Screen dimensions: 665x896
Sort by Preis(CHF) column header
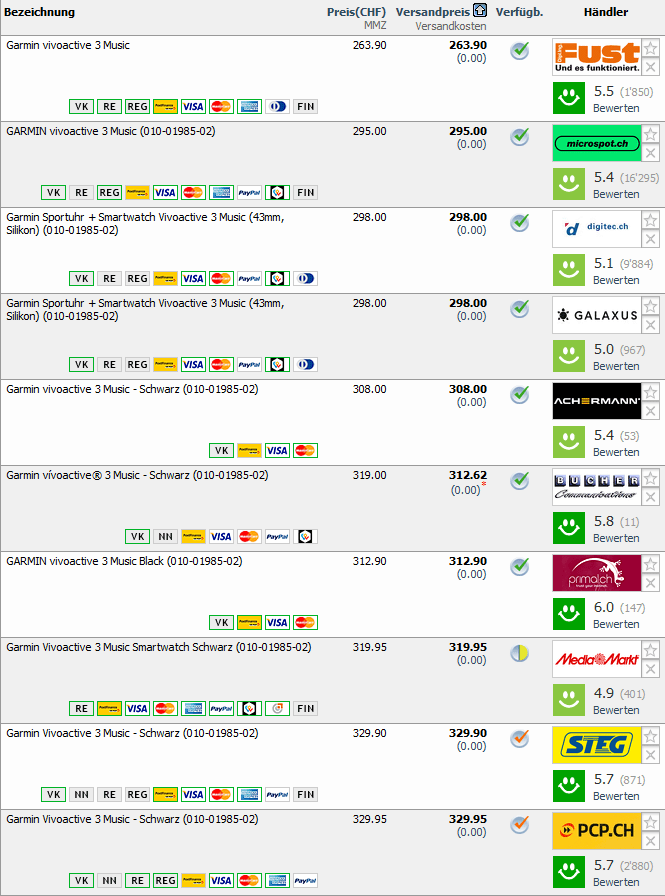pyautogui.click(x=356, y=12)
